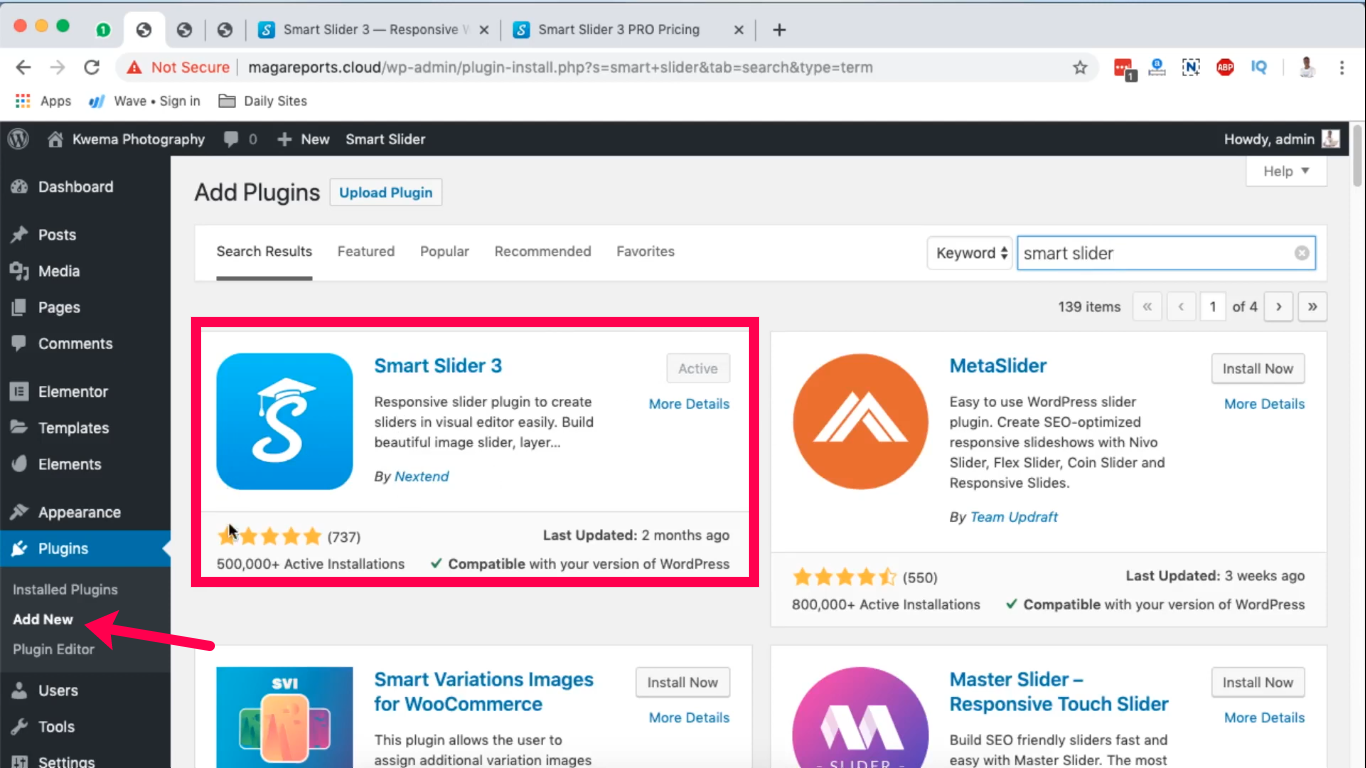Open the Wave • Sign in bookmark
This screenshot has height=768, width=1366.
click(x=144, y=101)
